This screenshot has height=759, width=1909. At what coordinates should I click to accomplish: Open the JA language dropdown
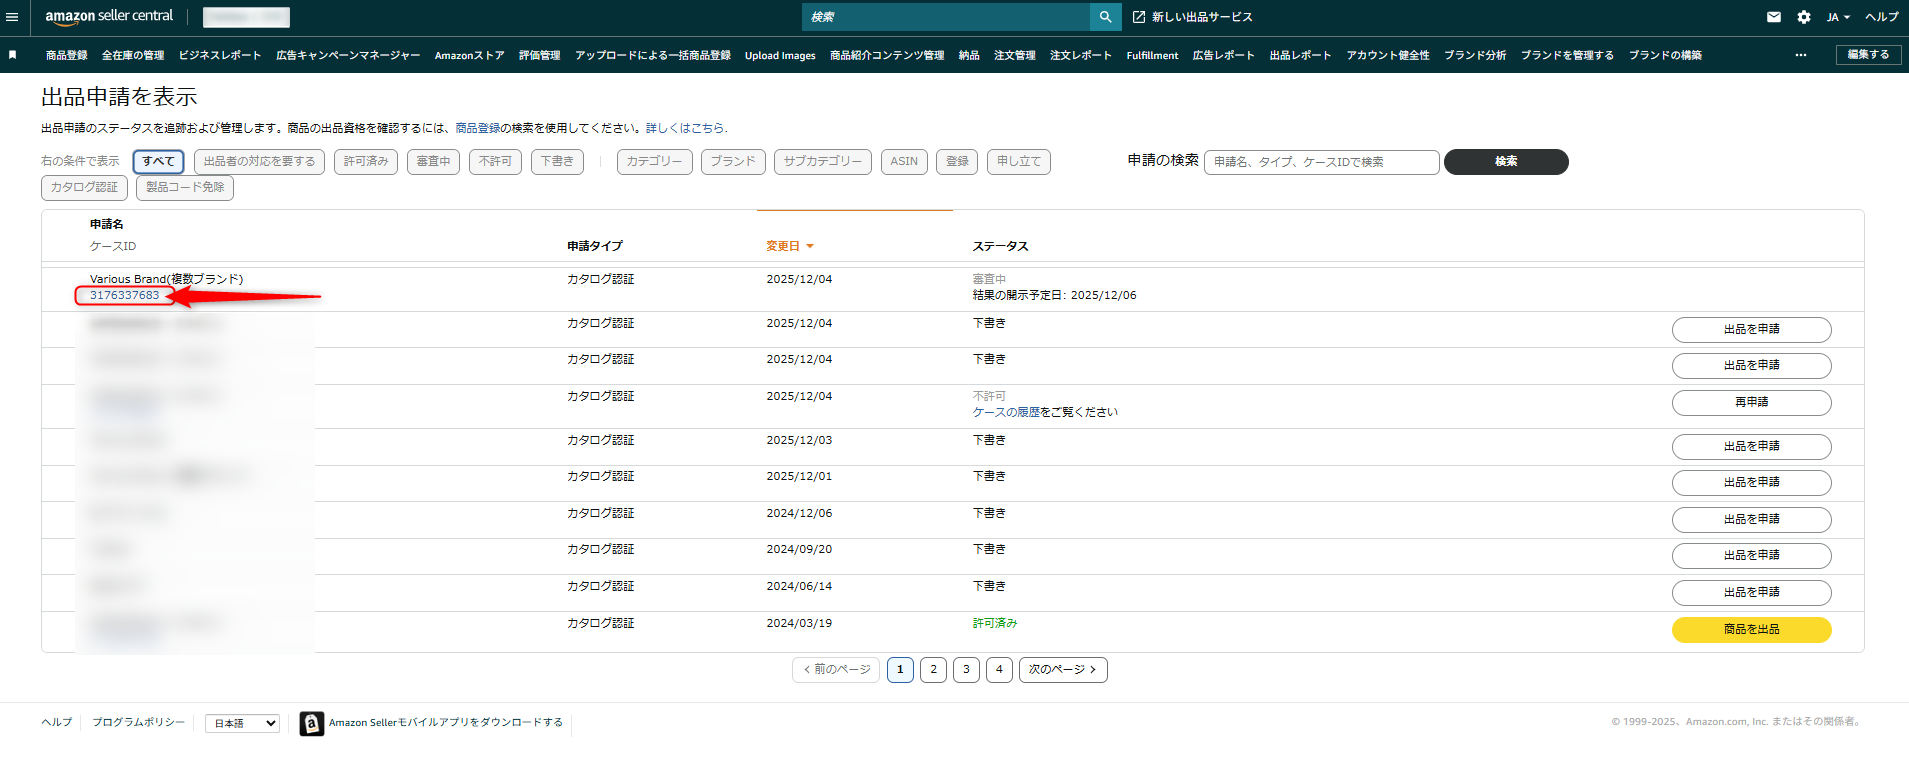tap(1838, 17)
